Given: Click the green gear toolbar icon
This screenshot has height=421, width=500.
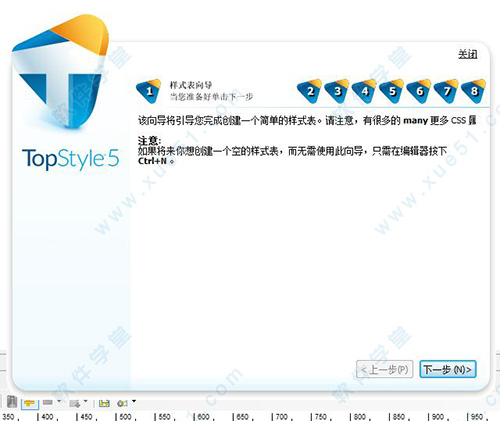Looking at the screenshot, I should click(122, 403).
